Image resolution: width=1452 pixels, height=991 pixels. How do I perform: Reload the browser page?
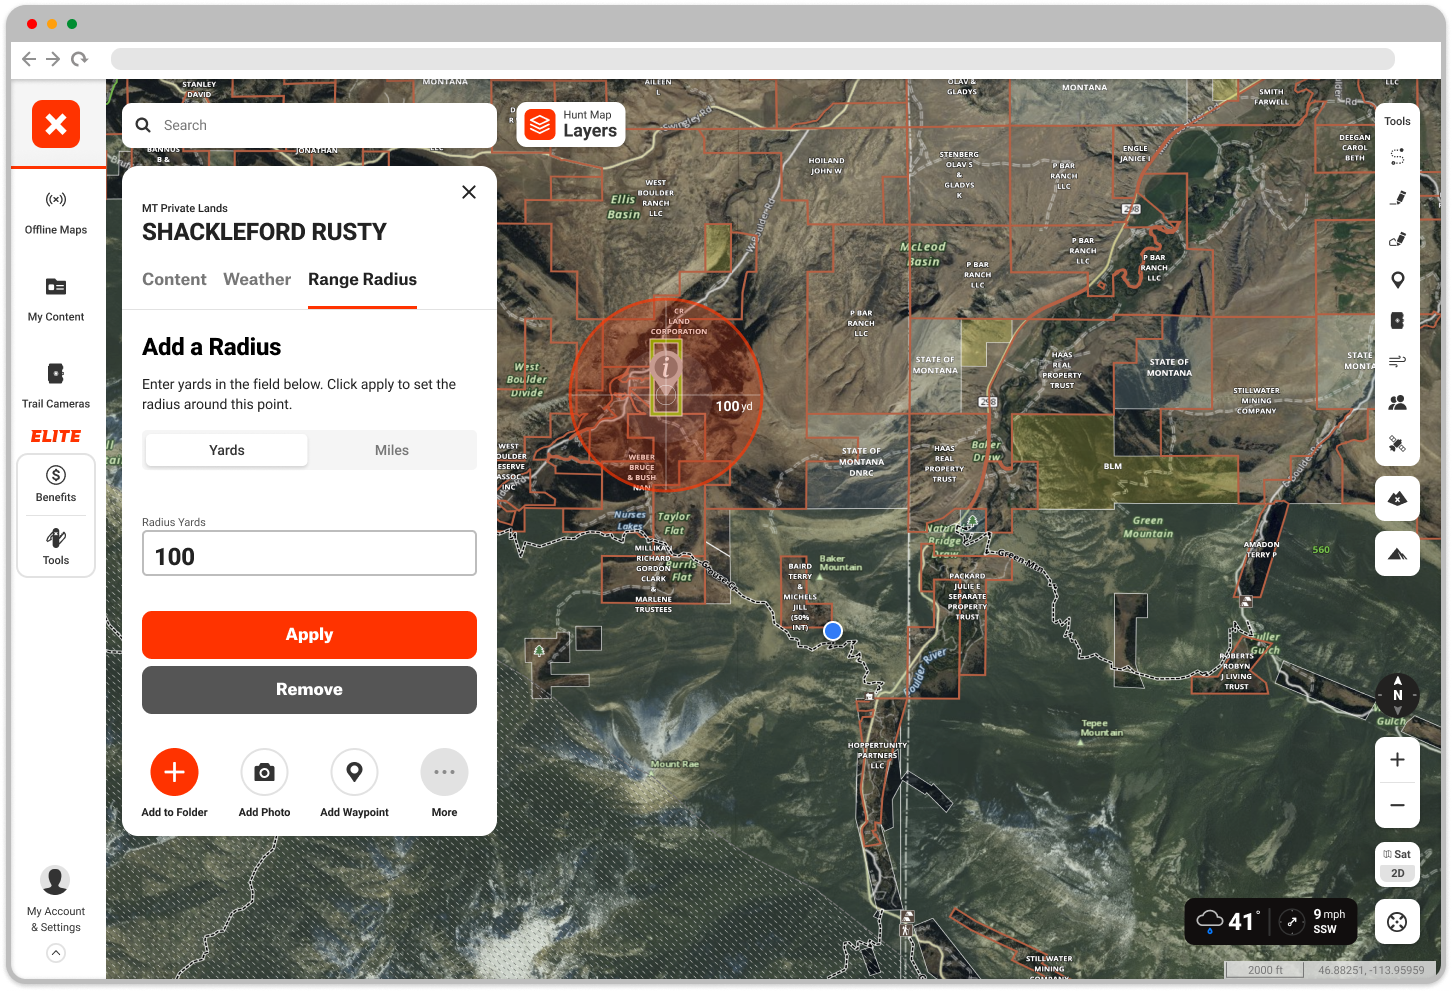(79, 59)
